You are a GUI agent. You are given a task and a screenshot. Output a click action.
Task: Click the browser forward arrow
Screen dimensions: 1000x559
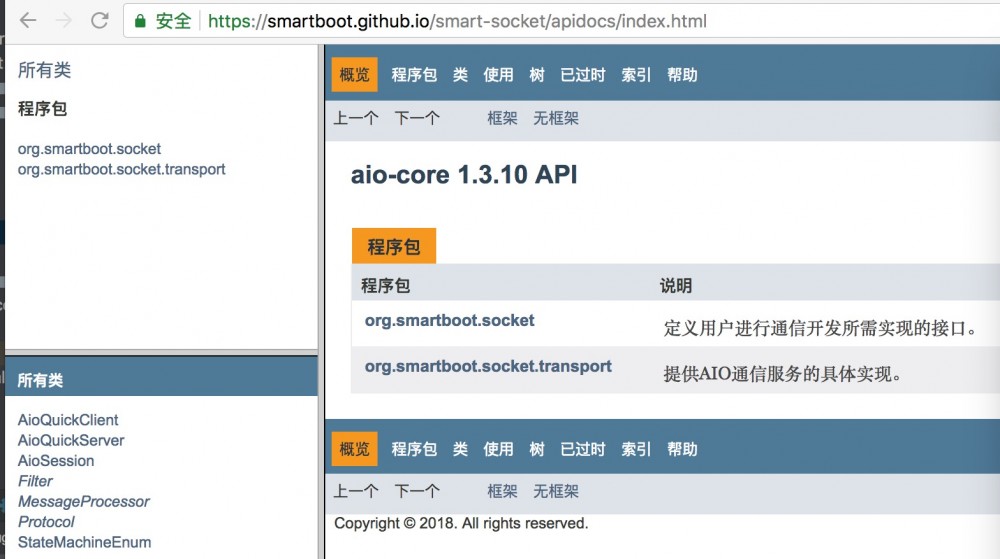pyautogui.click(x=64, y=21)
